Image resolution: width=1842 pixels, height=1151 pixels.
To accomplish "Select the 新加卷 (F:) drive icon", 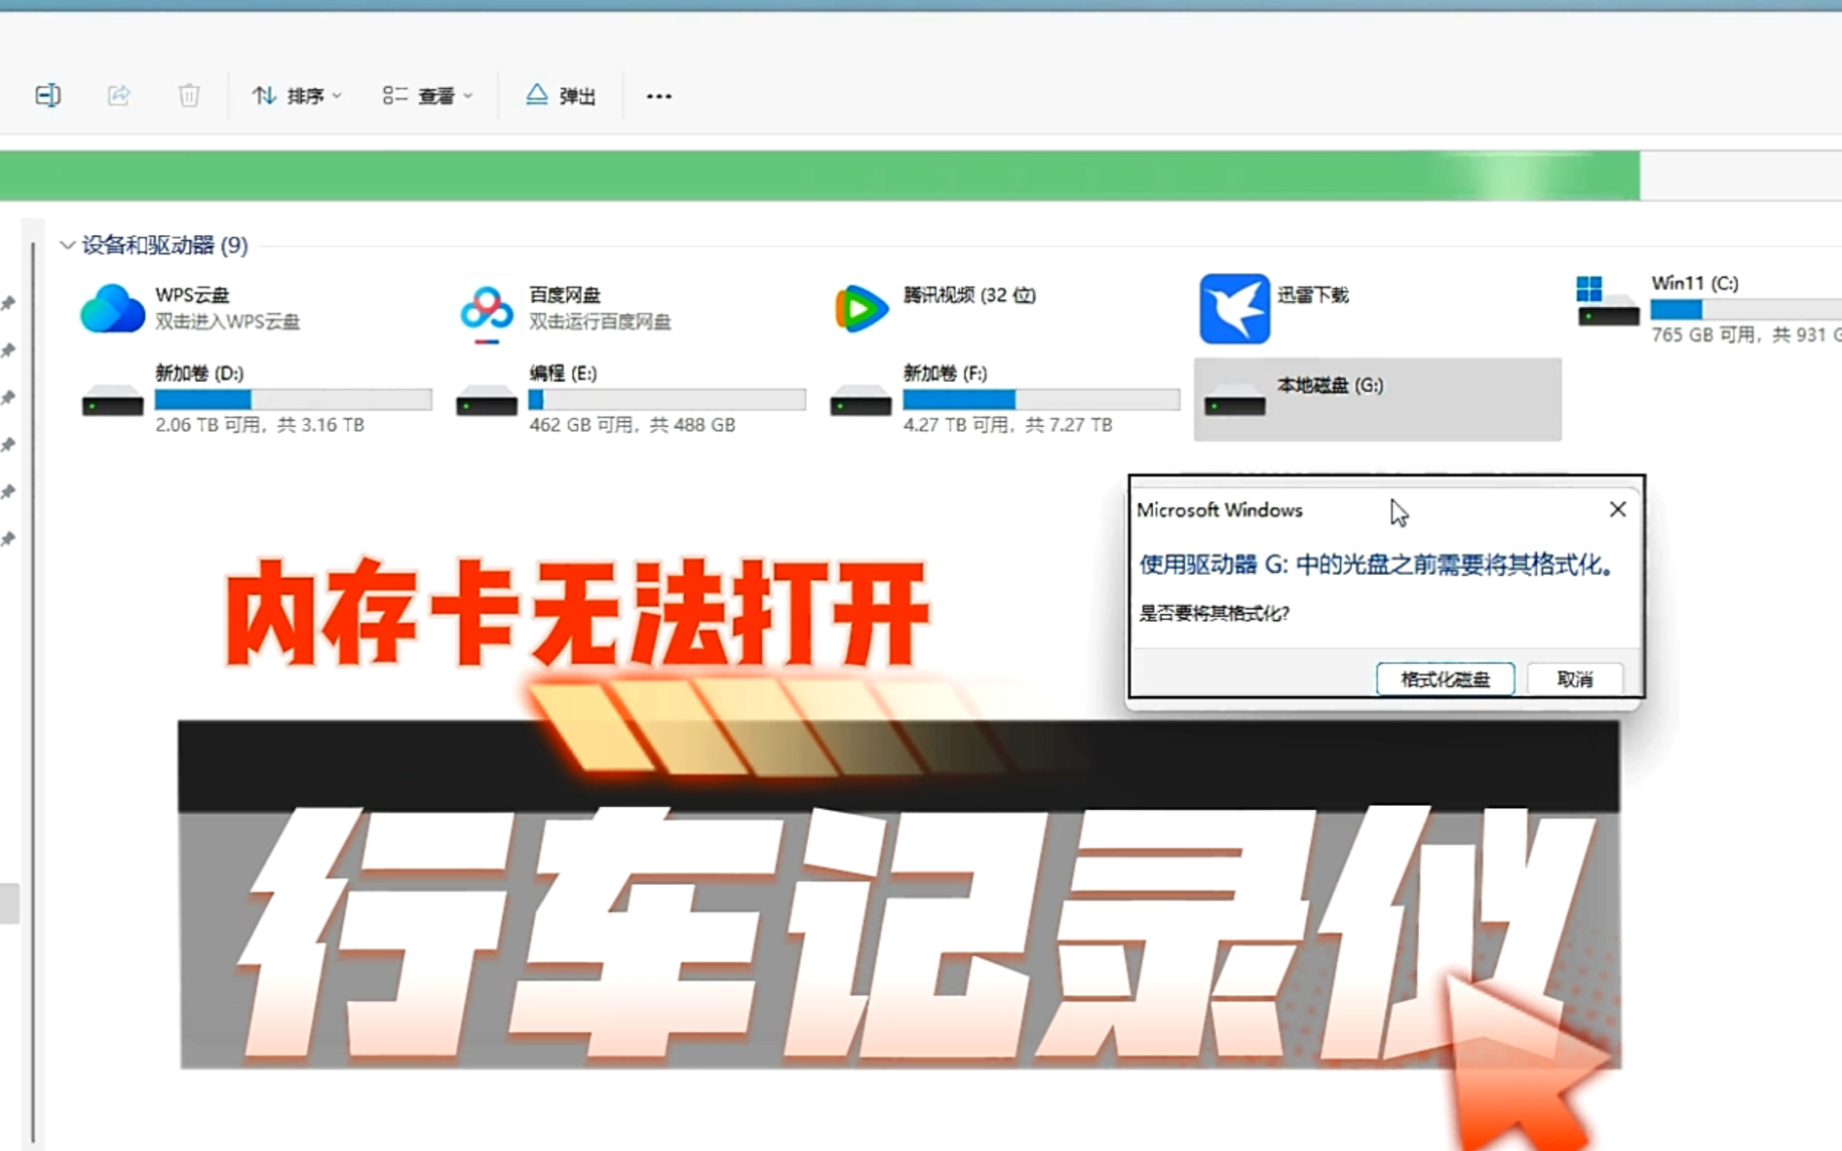I will [861, 402].
